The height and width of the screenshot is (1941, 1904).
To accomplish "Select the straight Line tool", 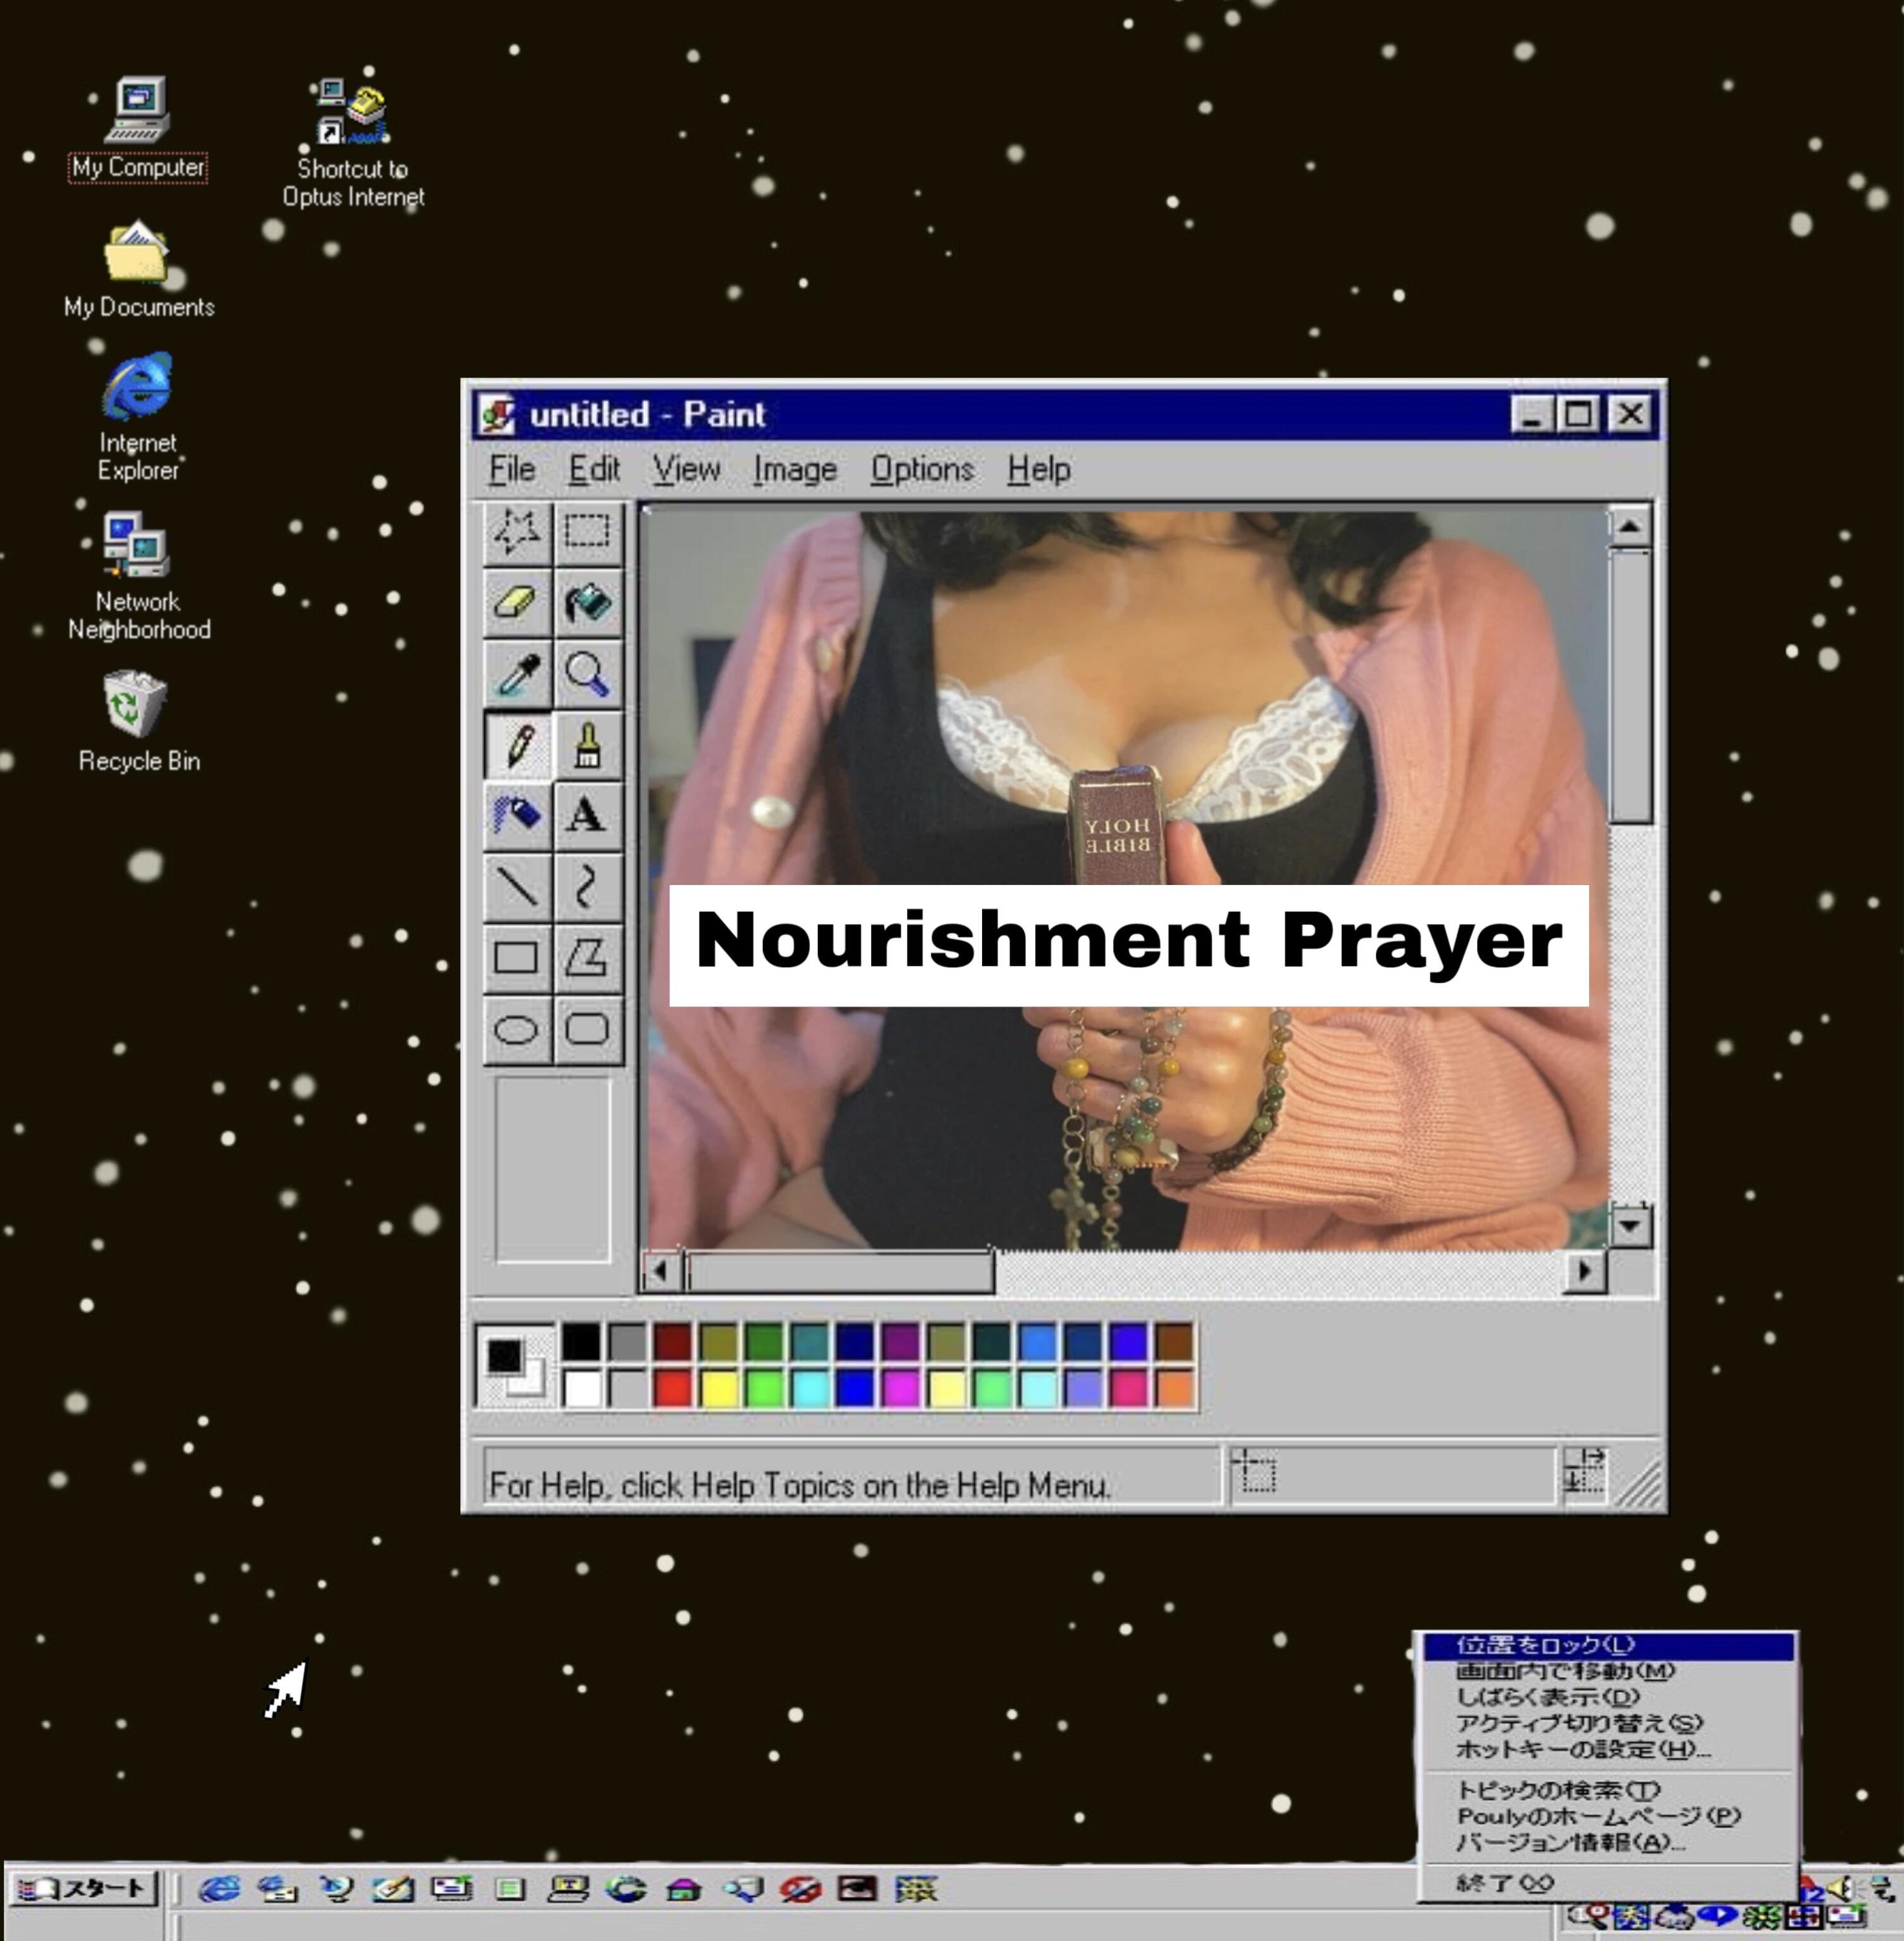I will 517,887.
